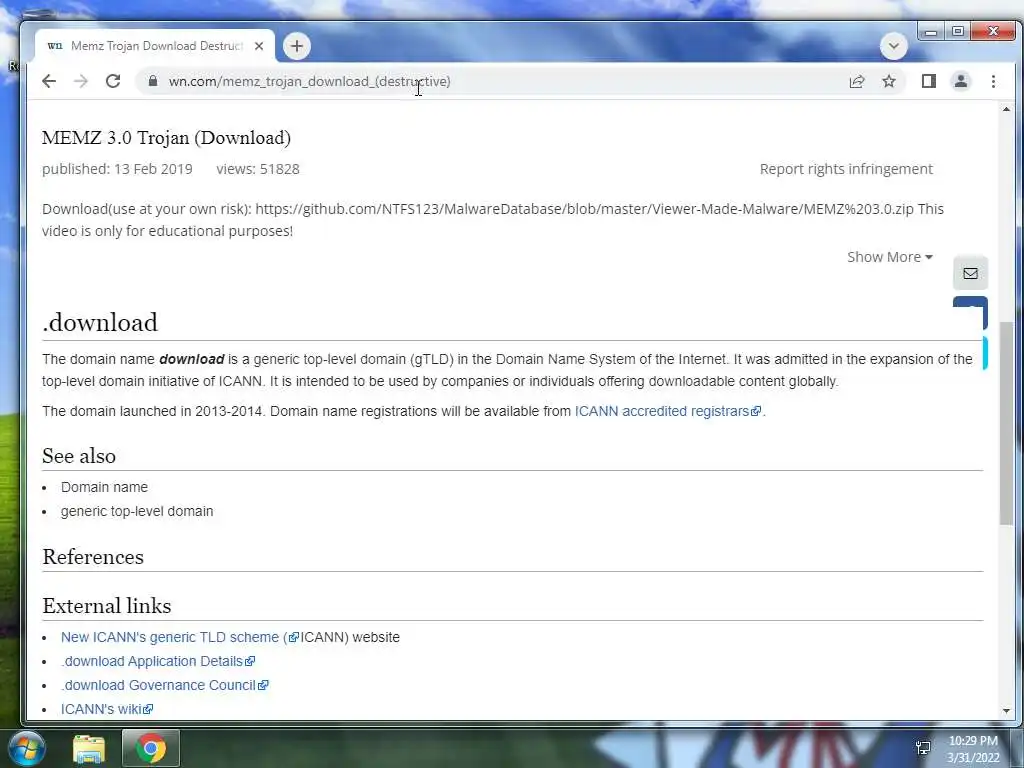Click the dark blue share button
Viewport: 1024px width, 768px height.
pyautogui.click(x=970, y=312)
